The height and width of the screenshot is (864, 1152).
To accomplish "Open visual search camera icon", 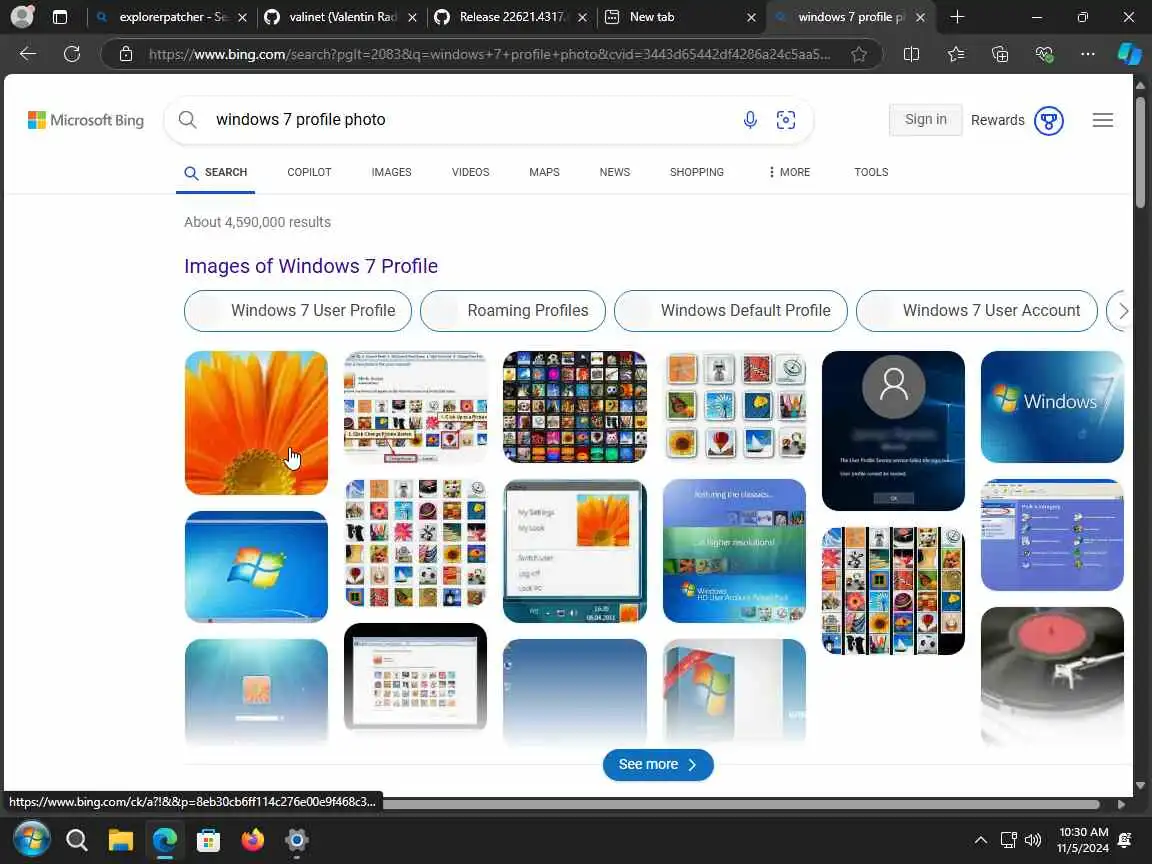I will (x=785, y=120).
